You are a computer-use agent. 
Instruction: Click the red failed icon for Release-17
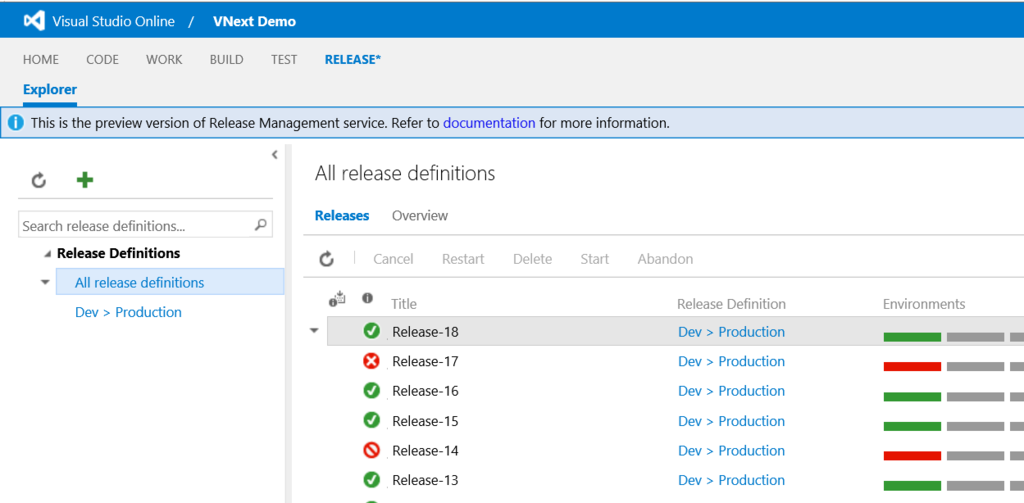(x=371, y=361)
